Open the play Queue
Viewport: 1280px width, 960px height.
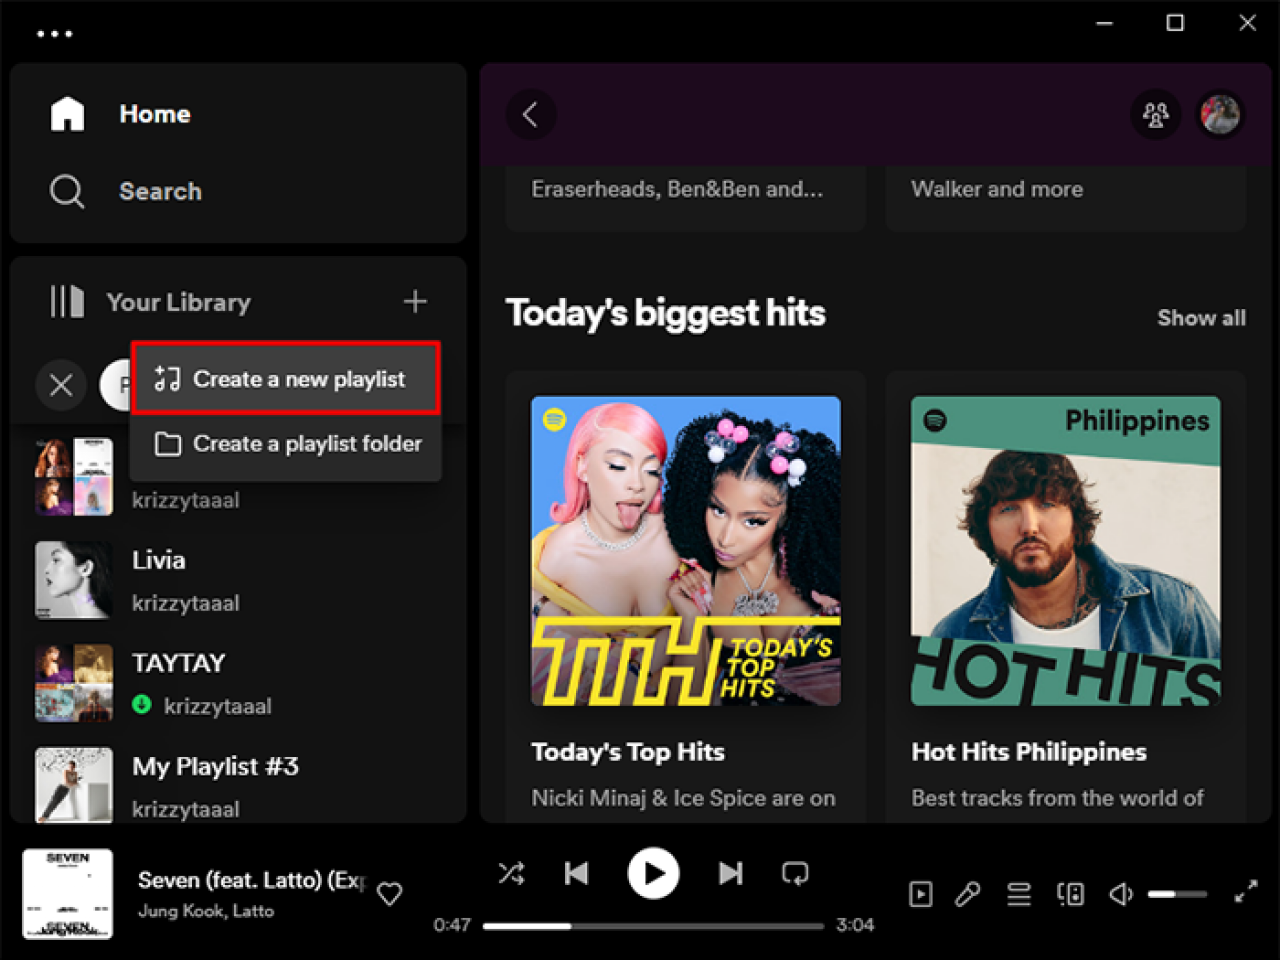tap(1018, 893)
